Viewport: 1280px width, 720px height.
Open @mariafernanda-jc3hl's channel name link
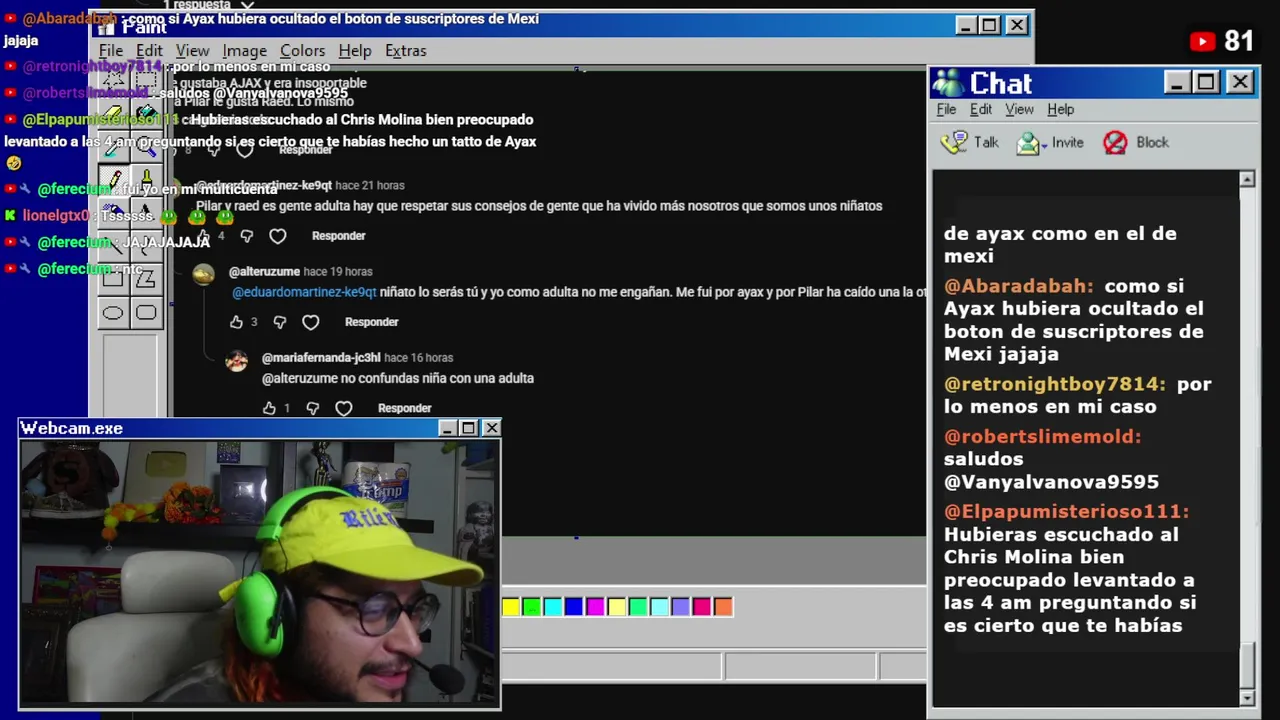coord(321,357)
